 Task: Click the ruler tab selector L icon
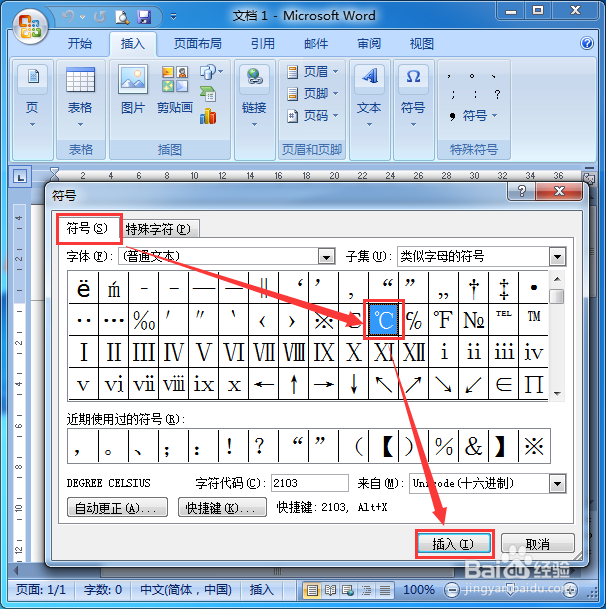[x=20, y=177]
